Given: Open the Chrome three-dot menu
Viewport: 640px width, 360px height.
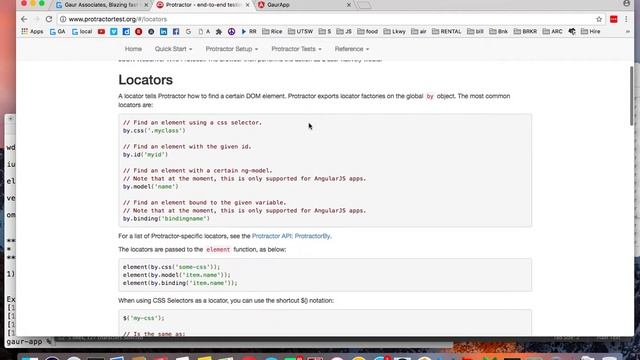Looking at the screenshot, I should [626, 19].
